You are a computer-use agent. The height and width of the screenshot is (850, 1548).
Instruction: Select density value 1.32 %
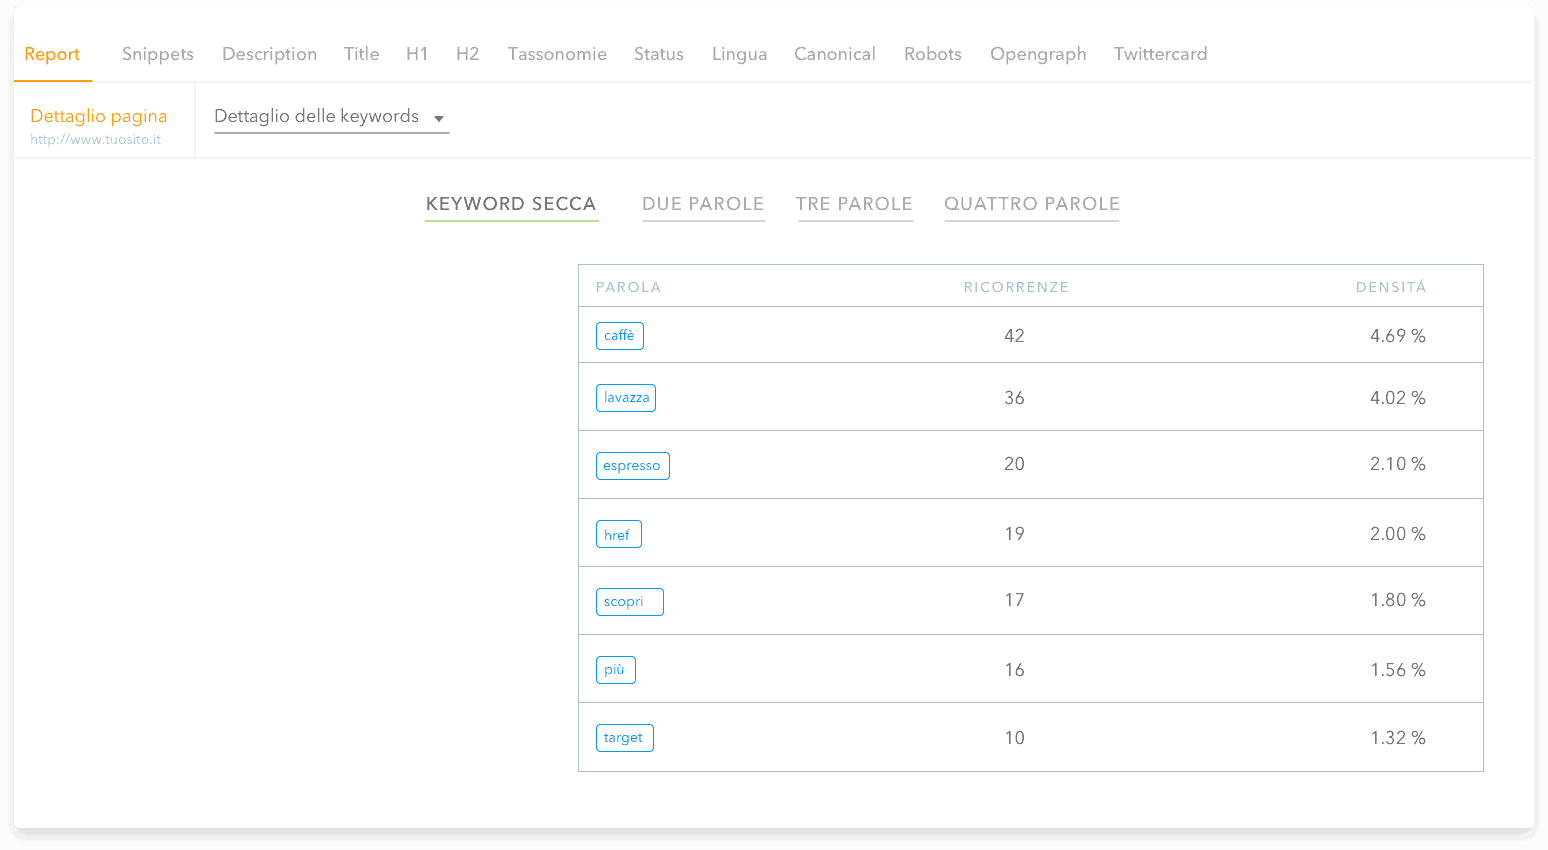point(1398,738)
